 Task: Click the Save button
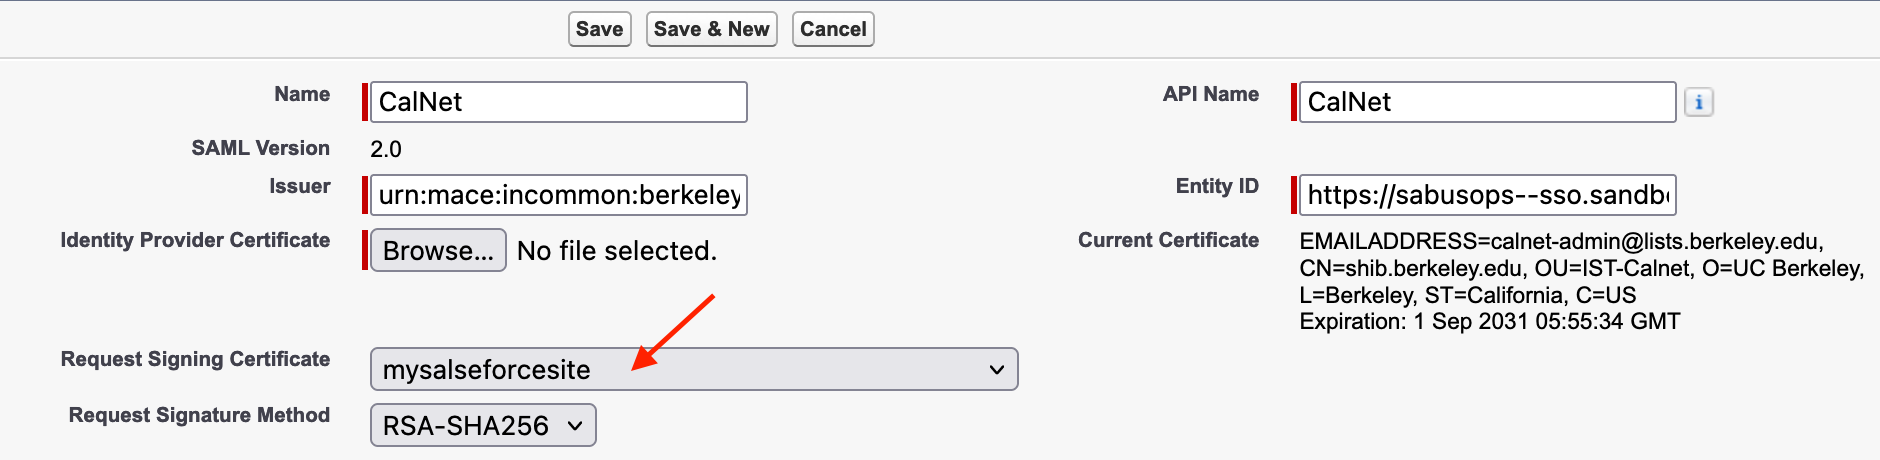pos(599,29)
